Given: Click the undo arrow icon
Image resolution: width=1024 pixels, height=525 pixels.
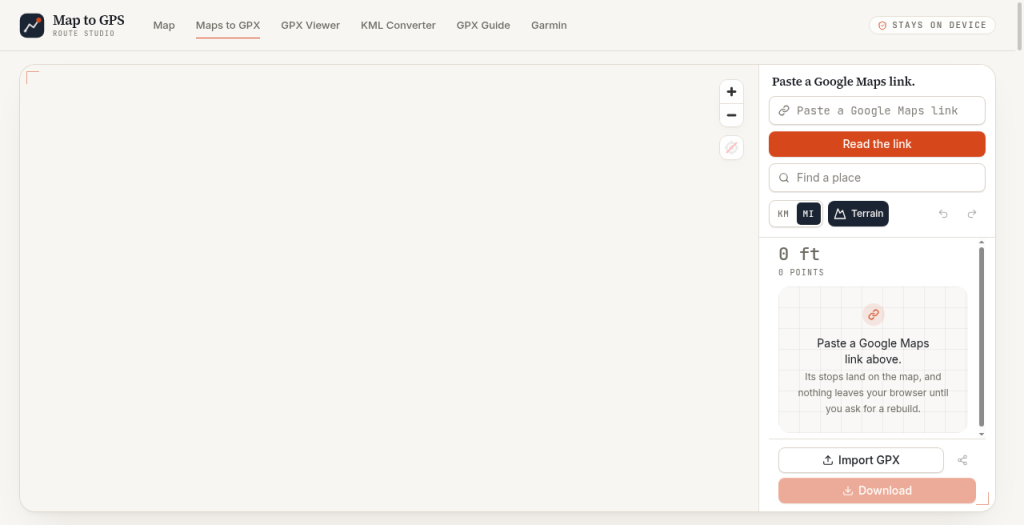Looking at the screenshot, I should 943,214.
